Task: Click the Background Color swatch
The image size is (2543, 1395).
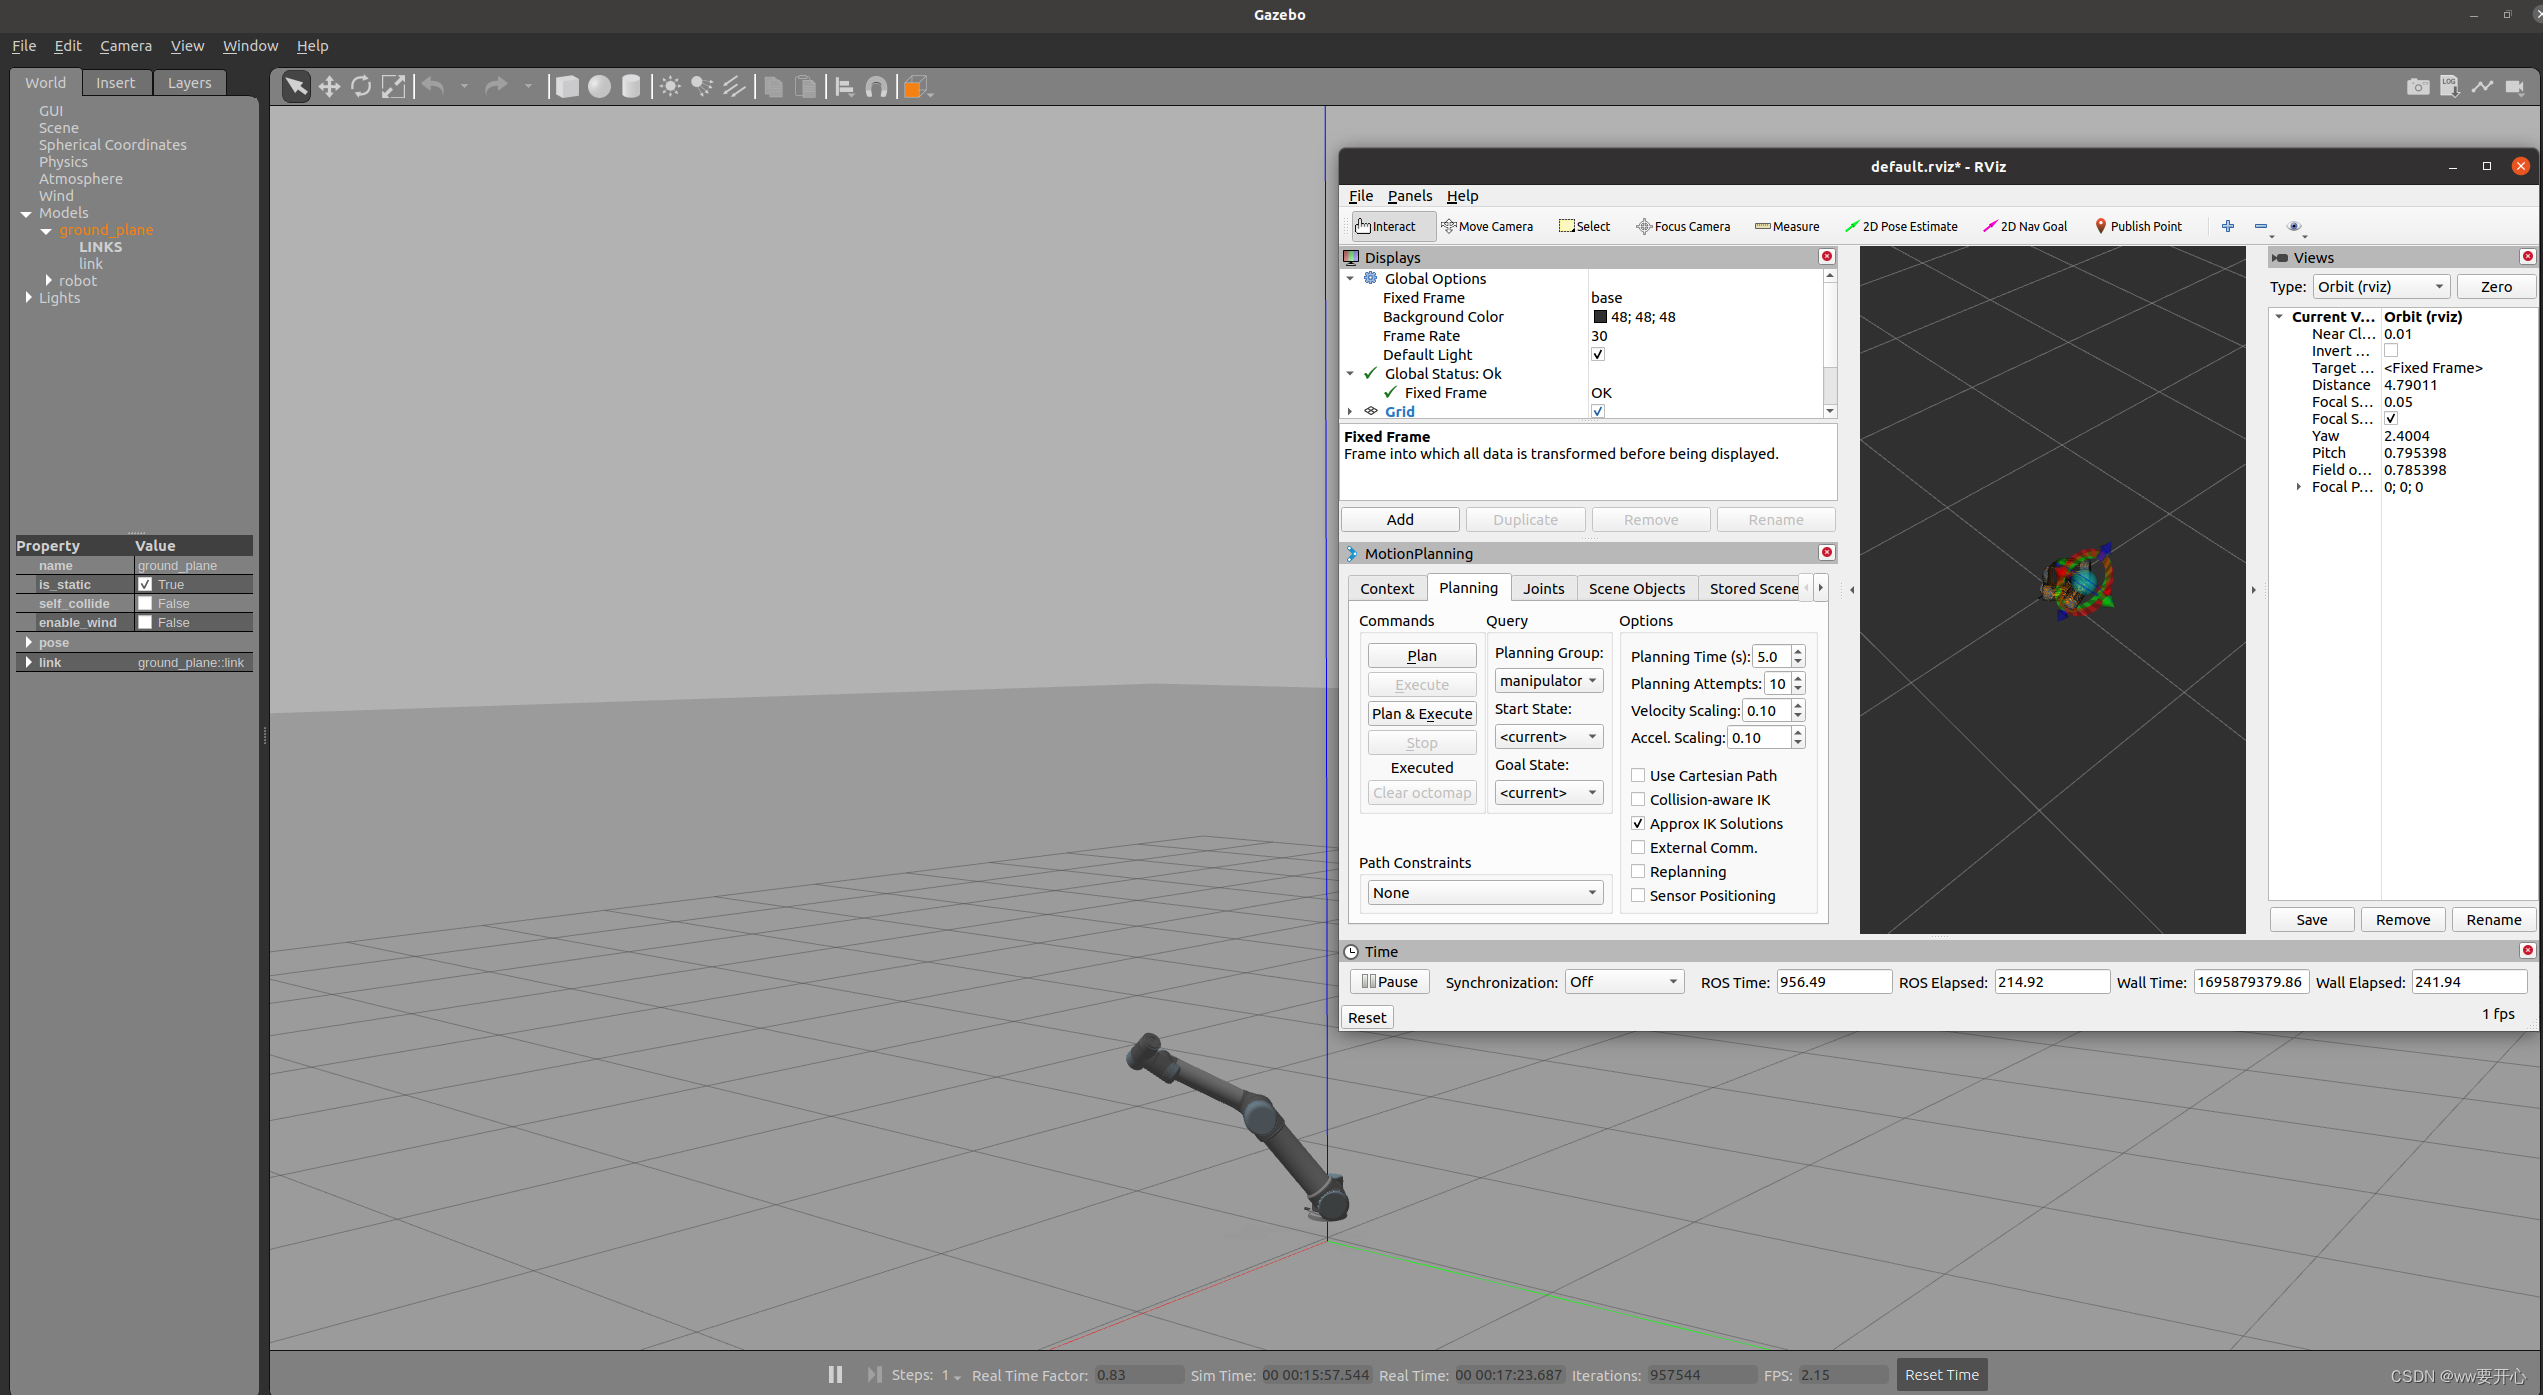Action: [1600, 317]
